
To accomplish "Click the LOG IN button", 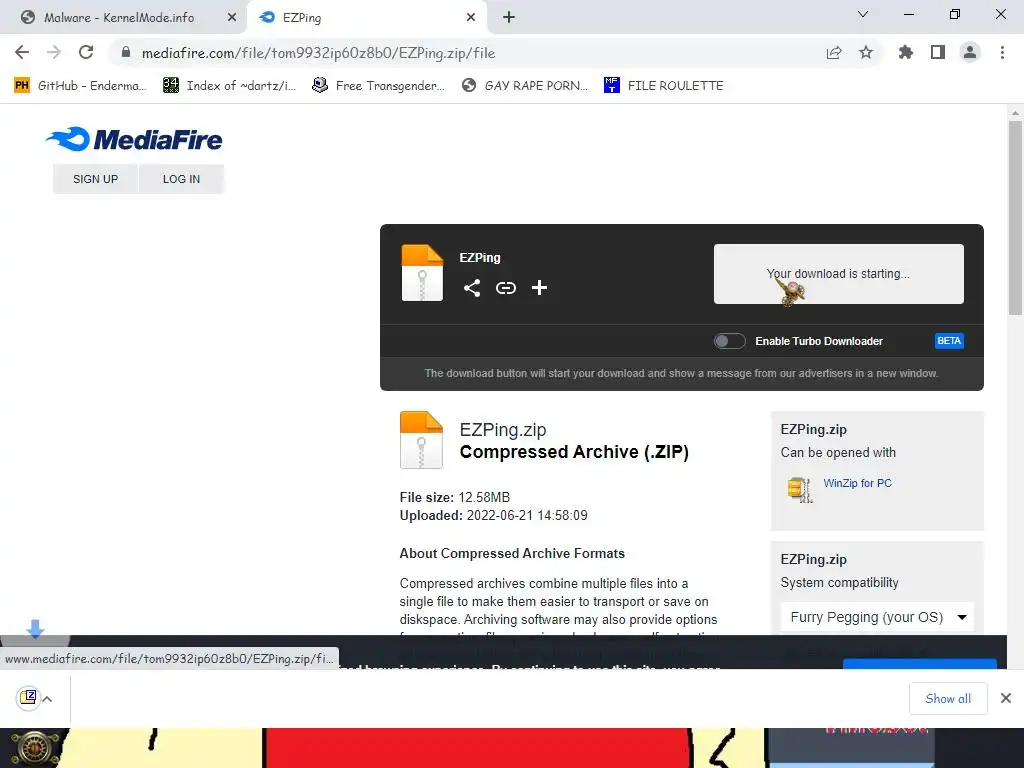I will click(x=182, y=179).
